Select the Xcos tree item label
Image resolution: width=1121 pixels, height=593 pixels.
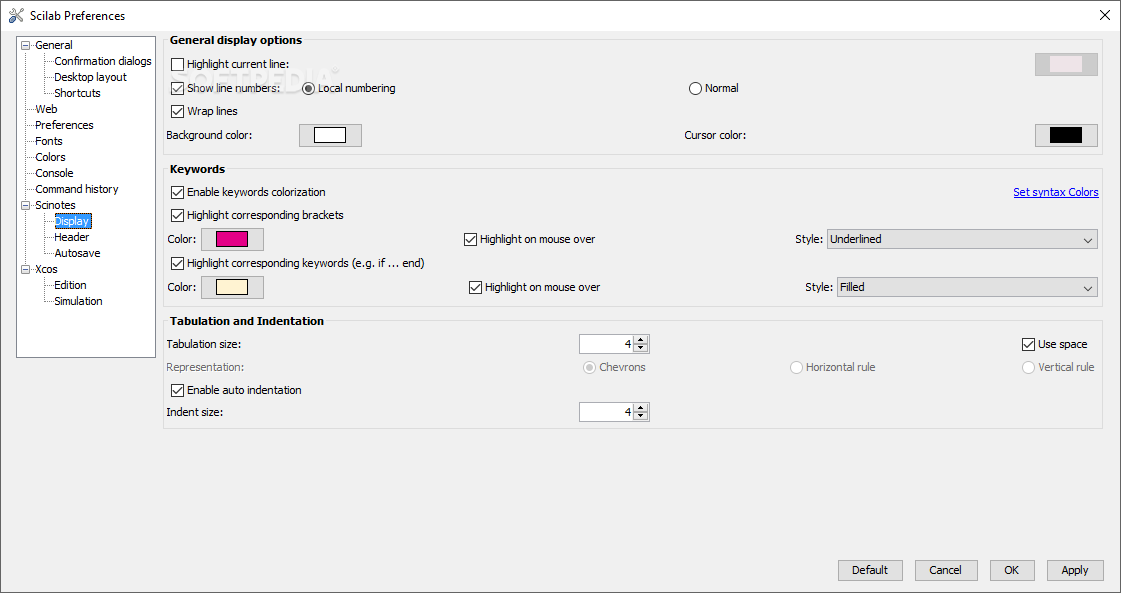pyautogui.click(x=46, y=270)
